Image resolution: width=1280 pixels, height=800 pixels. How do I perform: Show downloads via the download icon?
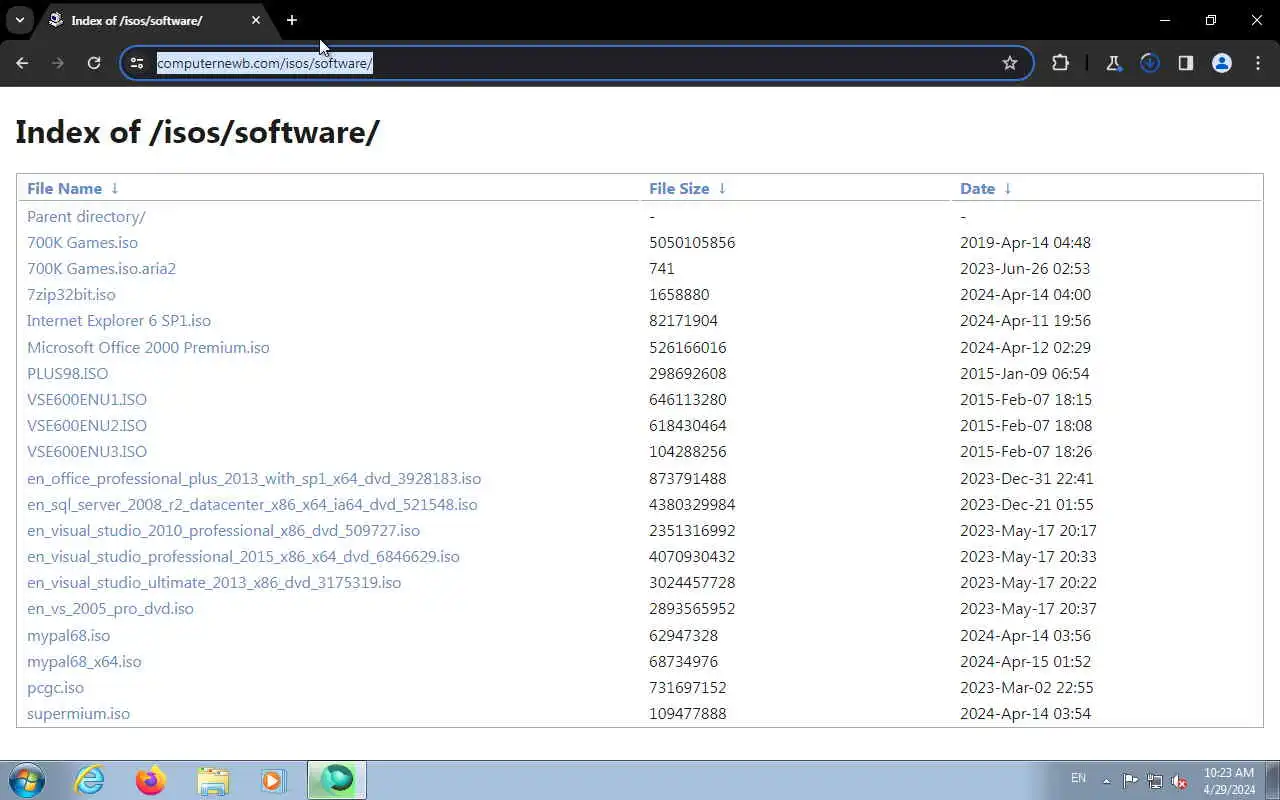click(x=1150, y=63)
